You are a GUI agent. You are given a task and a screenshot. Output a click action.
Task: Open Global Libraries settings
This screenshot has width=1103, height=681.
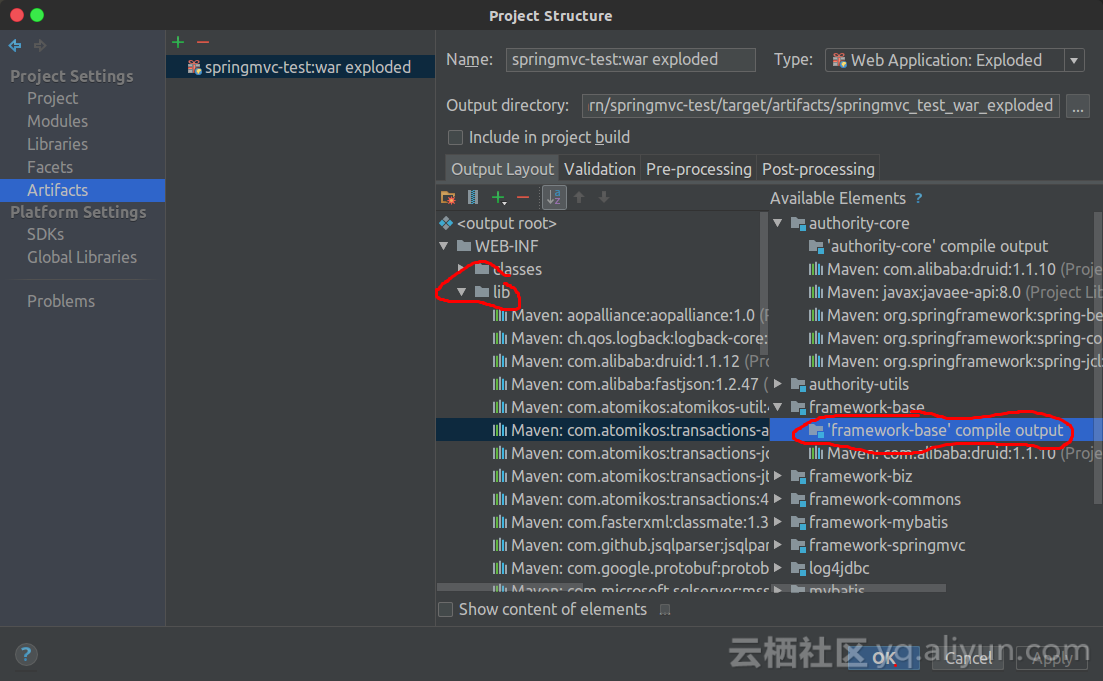(82, 257)
